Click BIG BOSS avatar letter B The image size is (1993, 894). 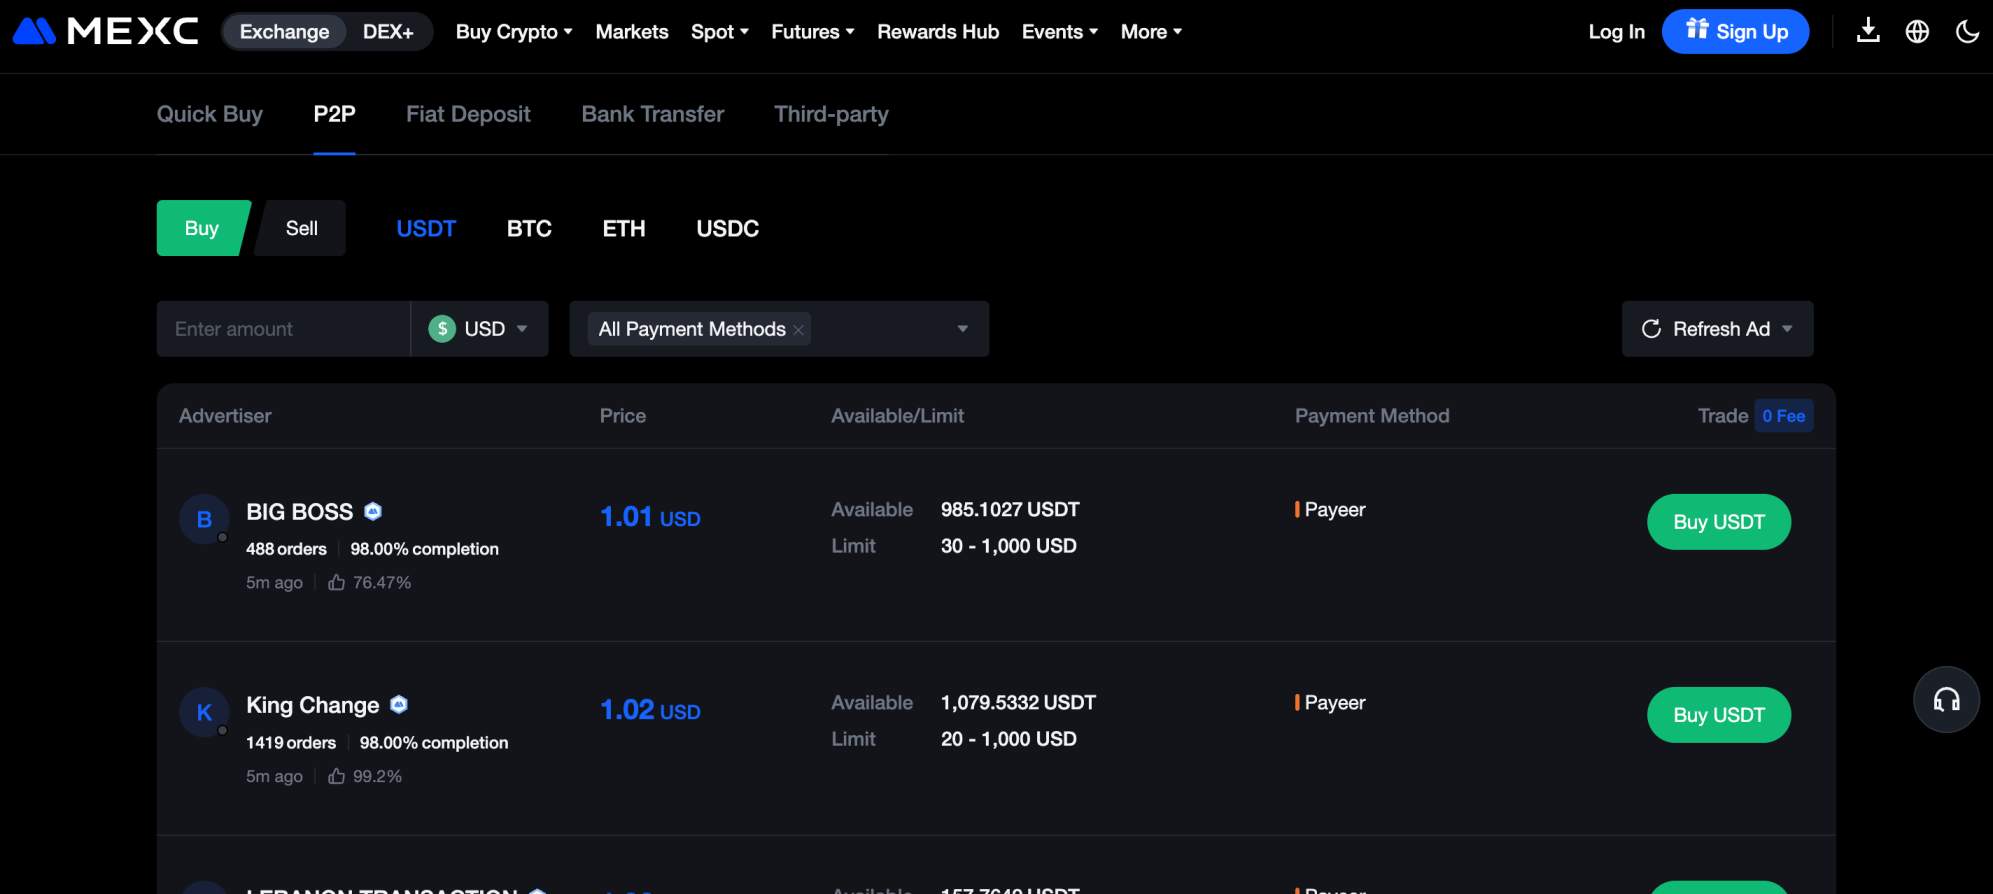click(x=204, y=519)
